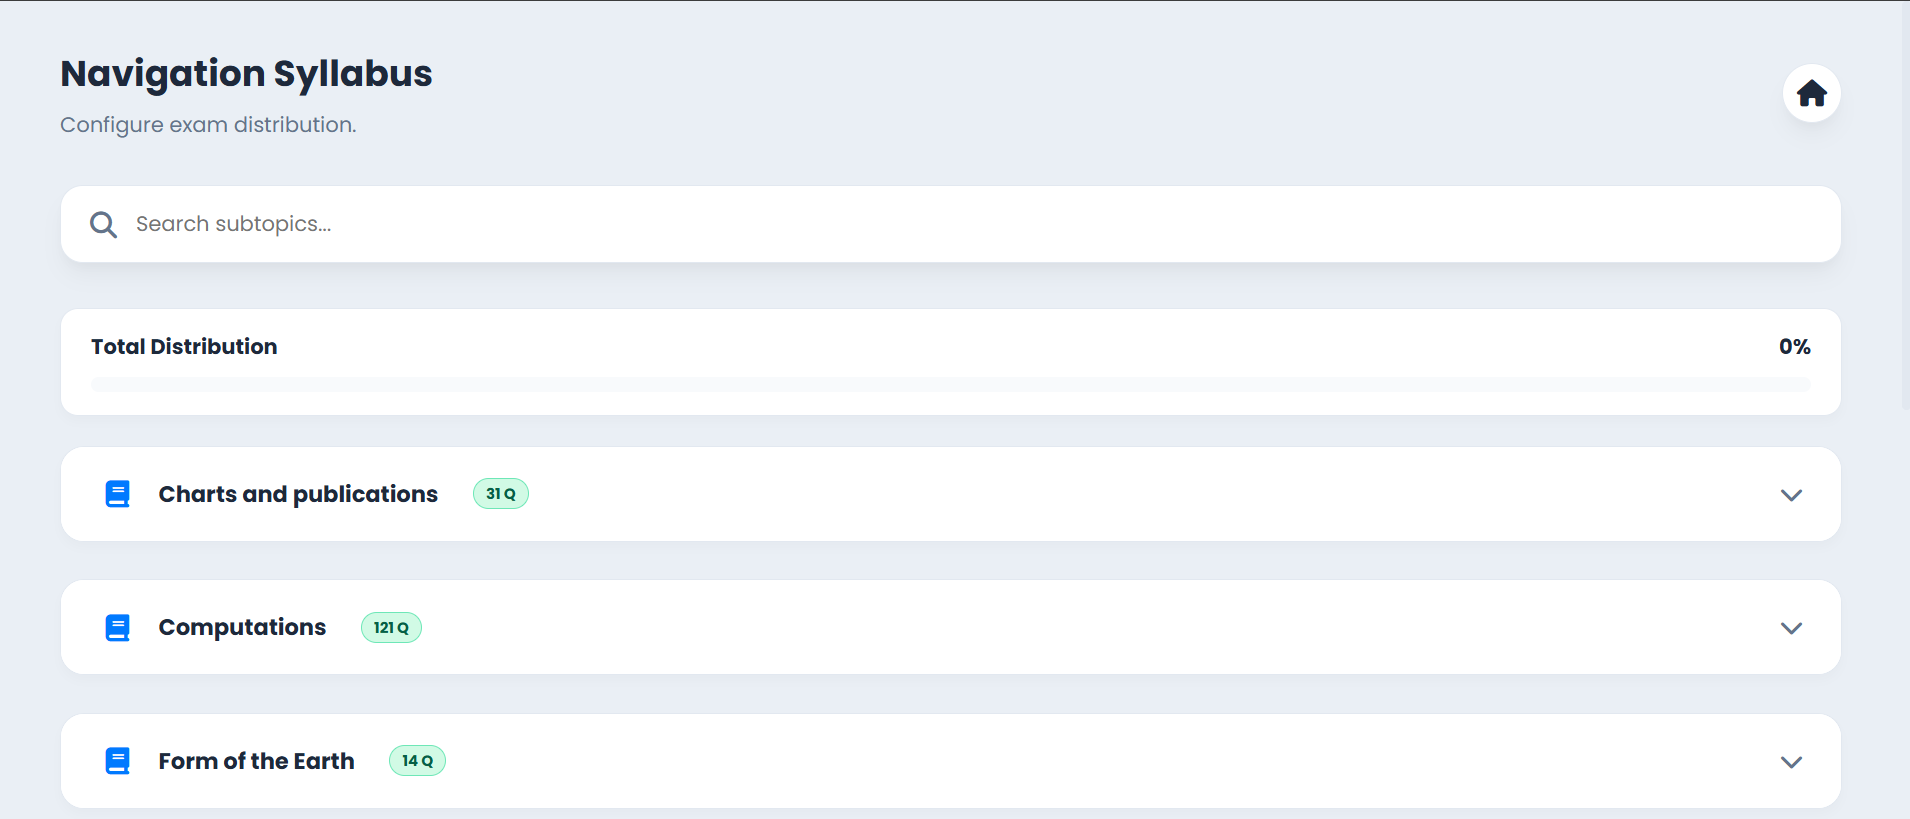
Task: Open the Form of the Earth title
Action: click(x=256, y=761)
